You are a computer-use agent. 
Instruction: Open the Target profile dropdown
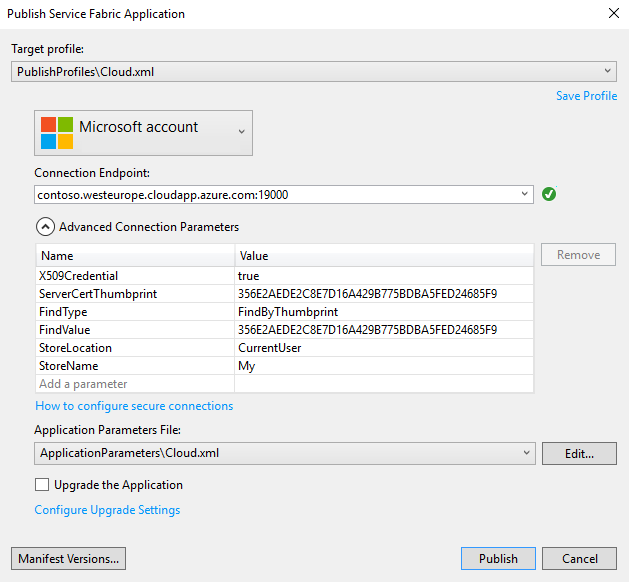point(314,71)
